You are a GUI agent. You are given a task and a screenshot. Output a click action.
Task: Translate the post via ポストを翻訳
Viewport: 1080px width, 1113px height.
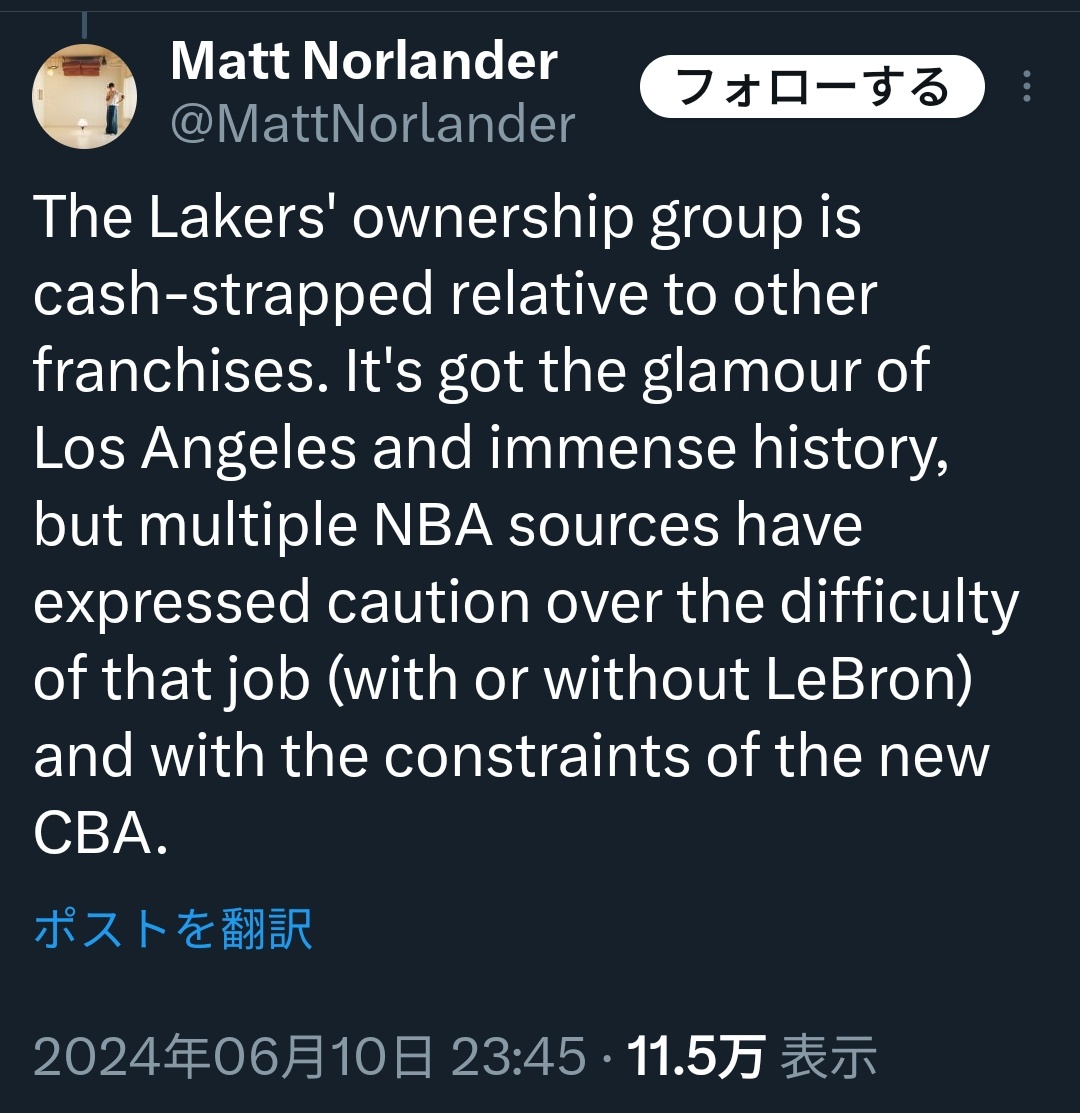click(172, 928)
